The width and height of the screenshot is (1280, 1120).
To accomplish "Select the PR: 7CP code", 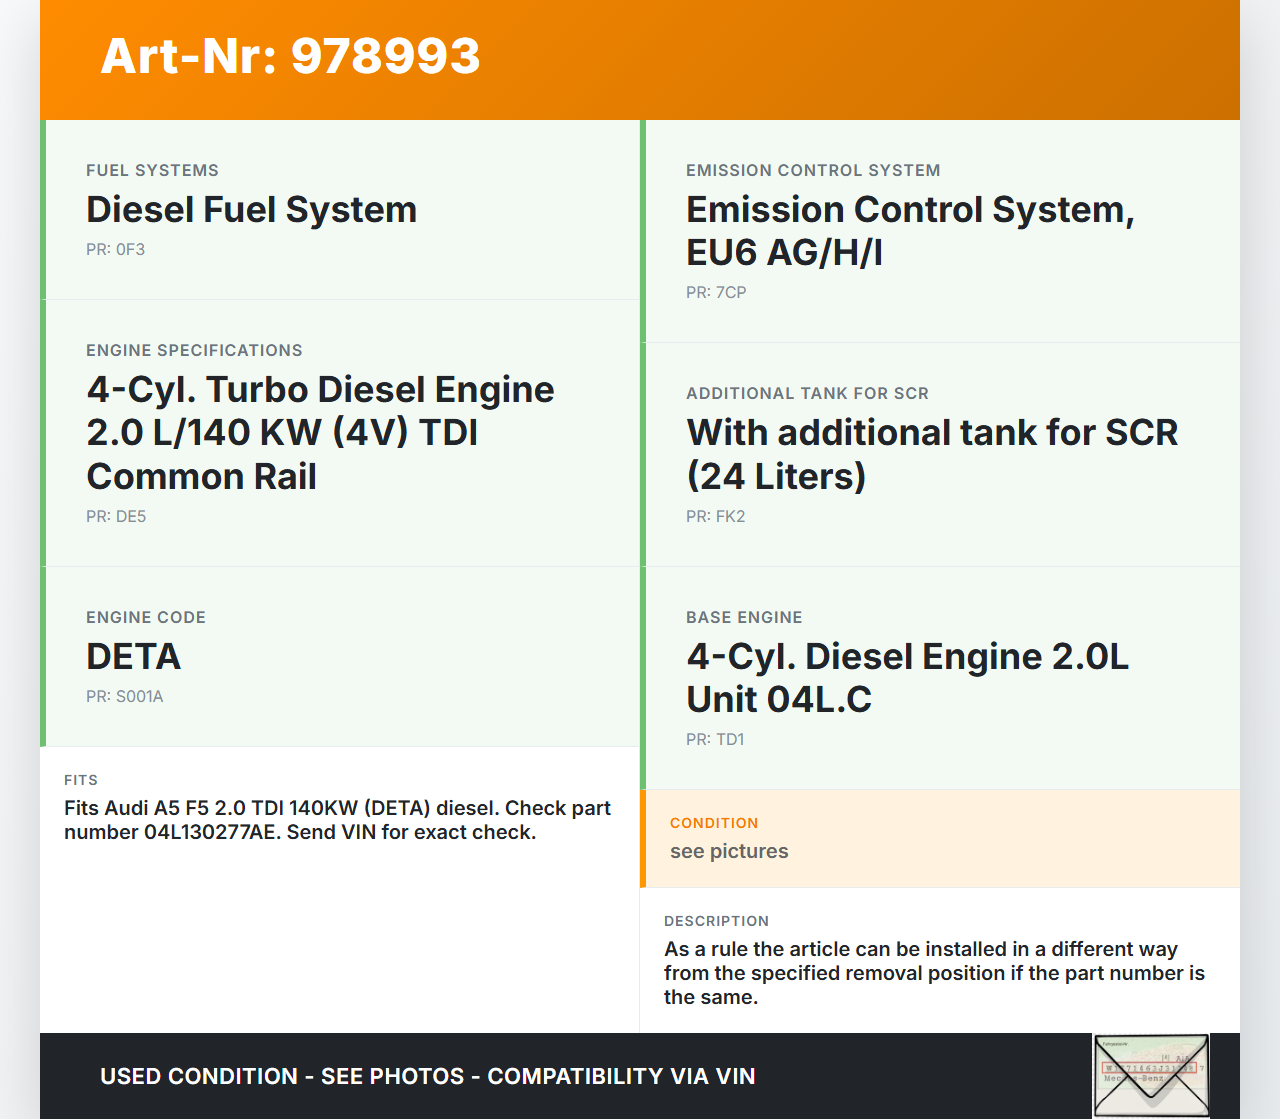I will click(x=716, y=293).
